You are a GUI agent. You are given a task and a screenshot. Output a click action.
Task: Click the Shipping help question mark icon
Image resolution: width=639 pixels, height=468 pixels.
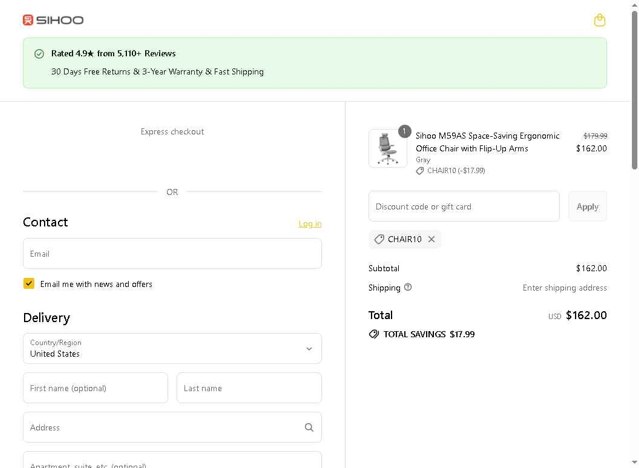[x=408, y=287]
